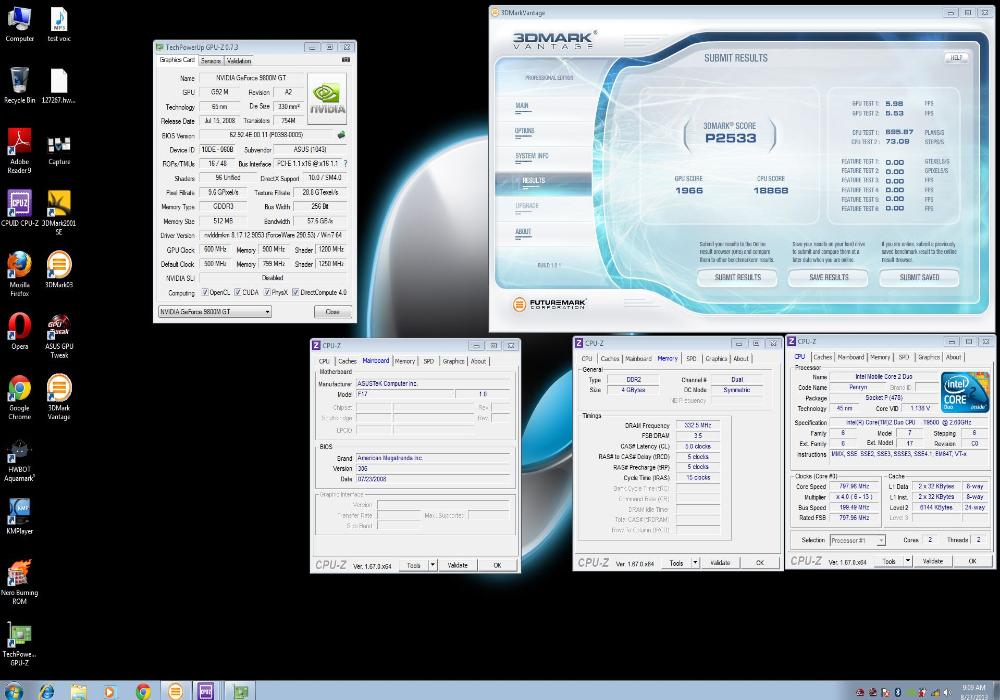This screenshot has width=1000, height=700.
Task: Click Help button in 3DMark Vantage
Action: 956,57
